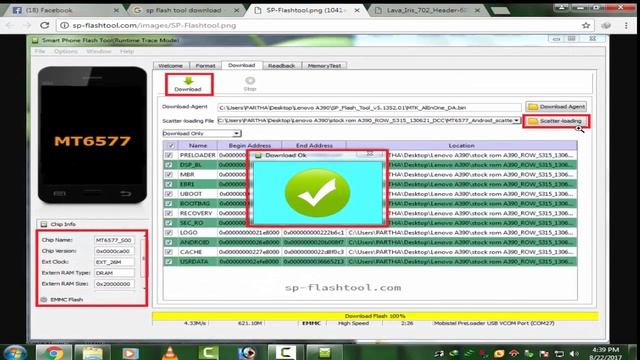Image resolution: width=640 pixels, height=360 pixels.
Task: Toggle the select-all checkbox in table header
Action: pos(171,146)
